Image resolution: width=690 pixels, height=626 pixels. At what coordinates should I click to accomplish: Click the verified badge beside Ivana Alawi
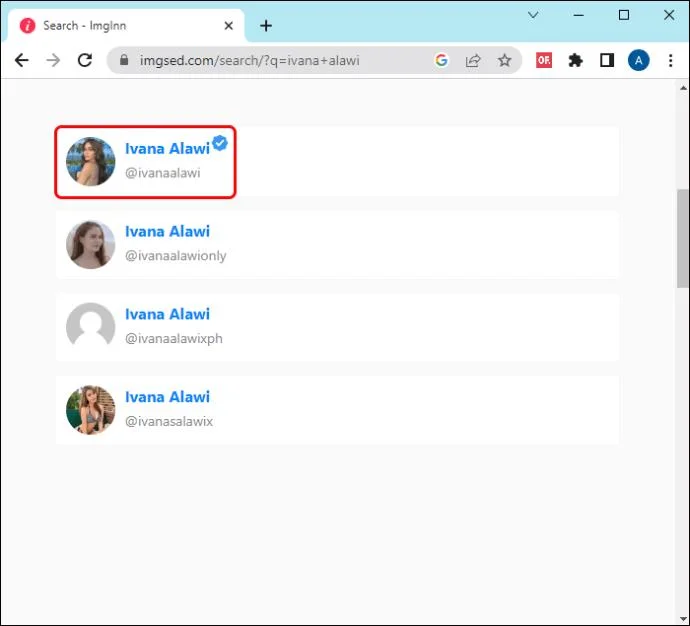220,143
